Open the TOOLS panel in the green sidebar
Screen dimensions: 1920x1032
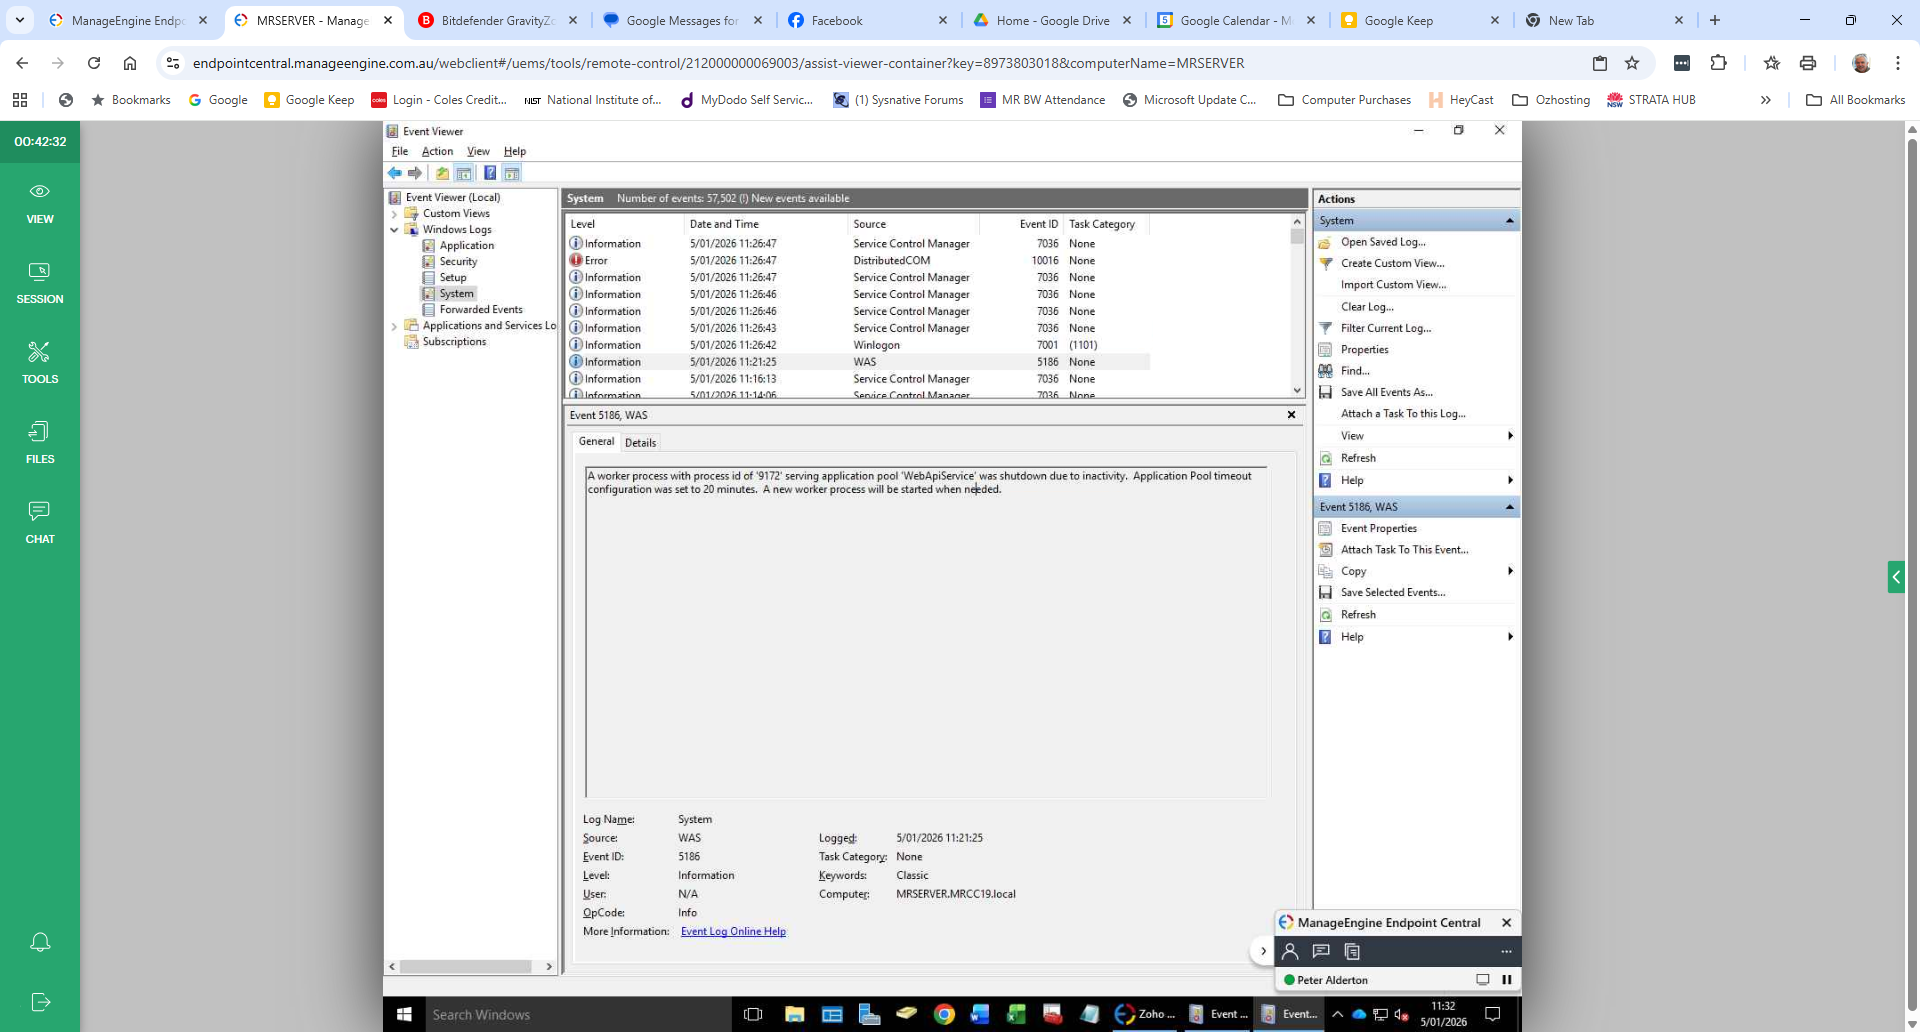pyautogui.click(x=40, y=363)
